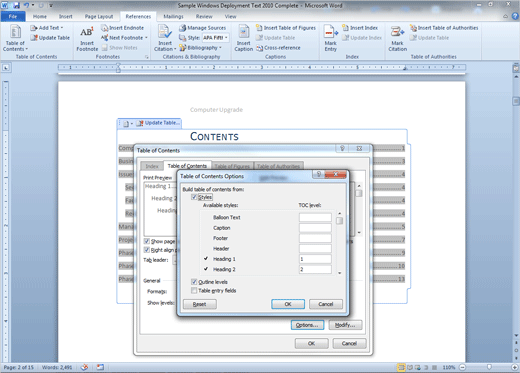The width and height of the screenshot is (520, 373).
Task: Toggle the Outline levels checkbox
Action: (x=194, y=282)
